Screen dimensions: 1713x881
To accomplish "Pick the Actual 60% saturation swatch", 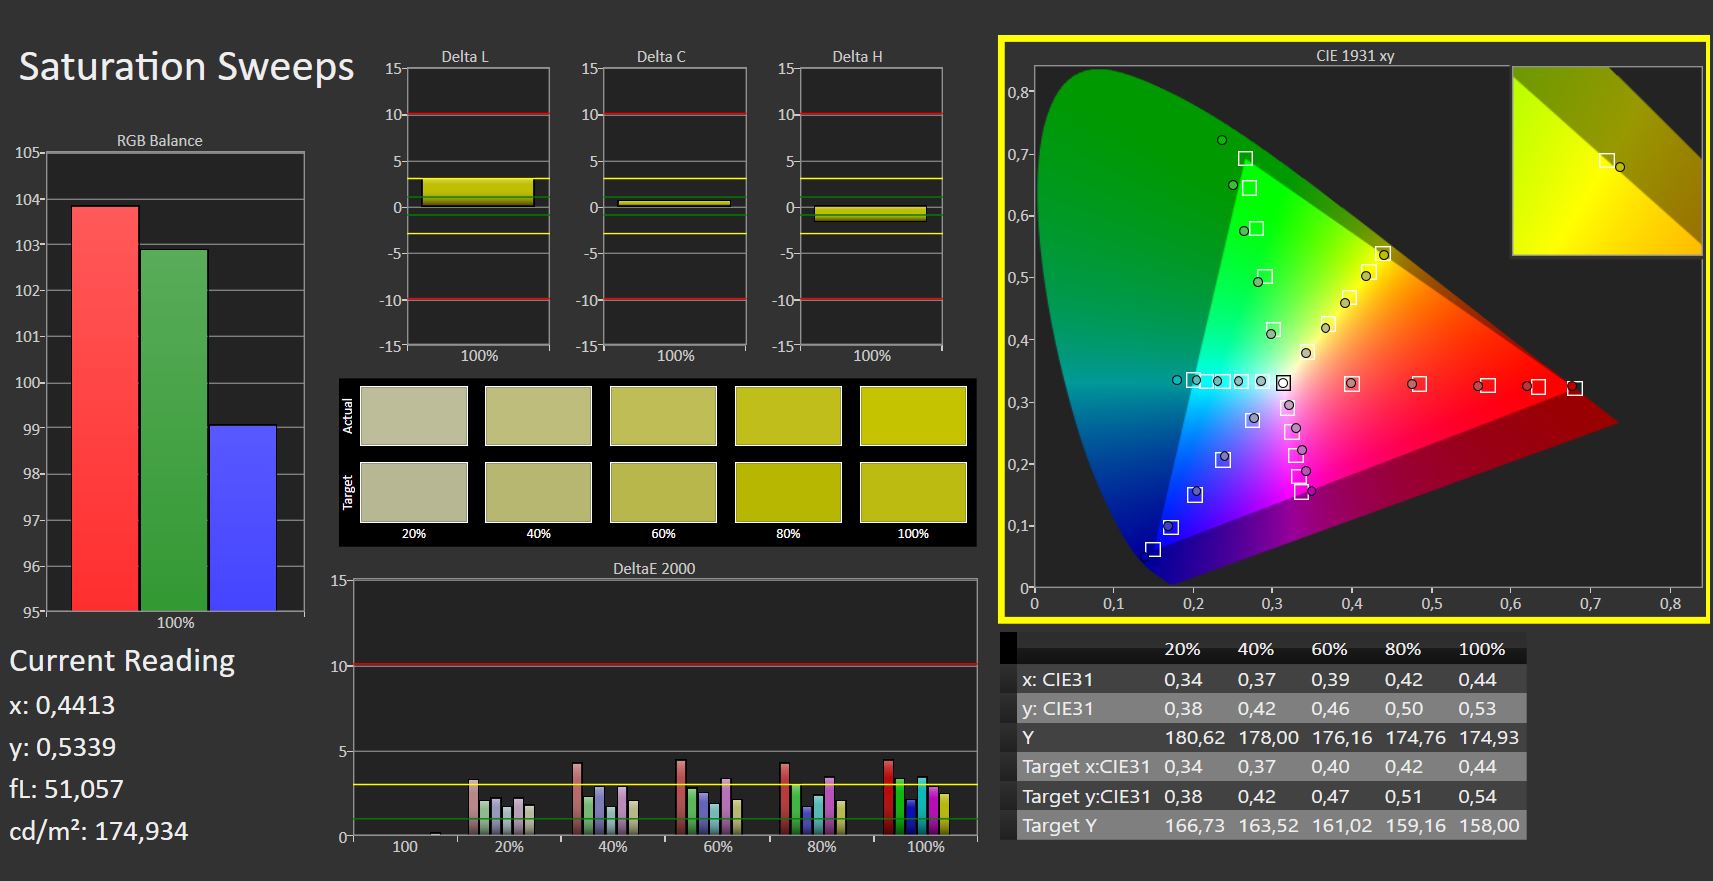I will [663, 416].
